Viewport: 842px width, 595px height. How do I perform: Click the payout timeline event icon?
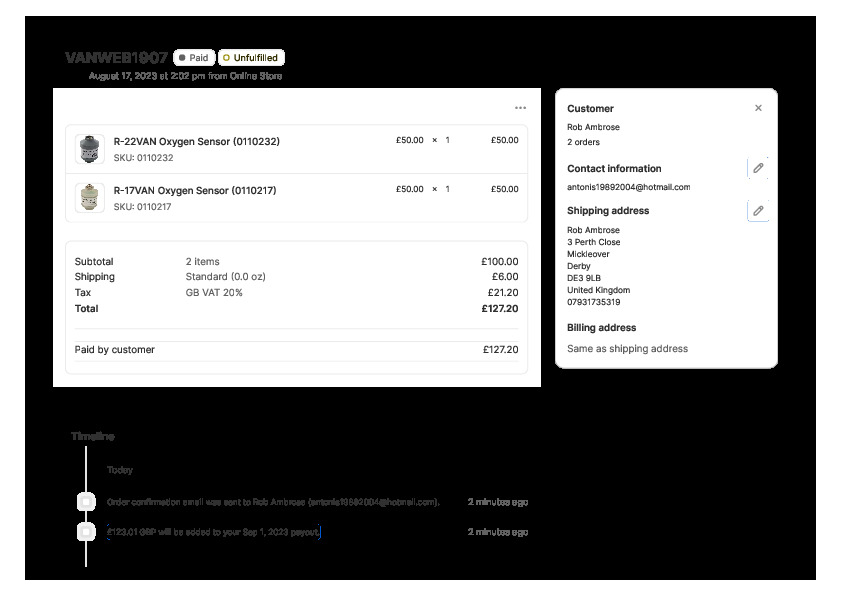(87, 532)
